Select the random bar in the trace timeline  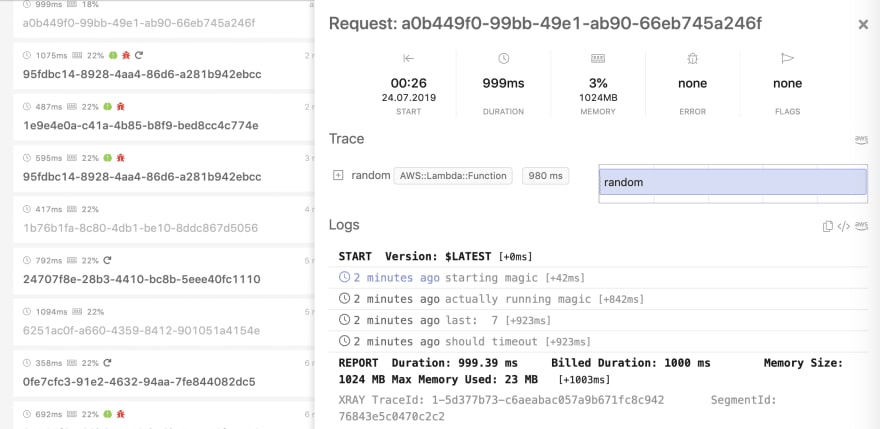pos(733,182)
